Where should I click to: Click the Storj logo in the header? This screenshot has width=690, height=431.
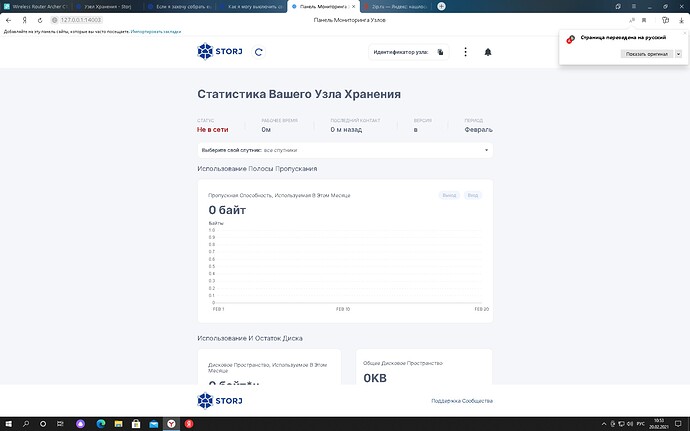(x=220, y=51)
